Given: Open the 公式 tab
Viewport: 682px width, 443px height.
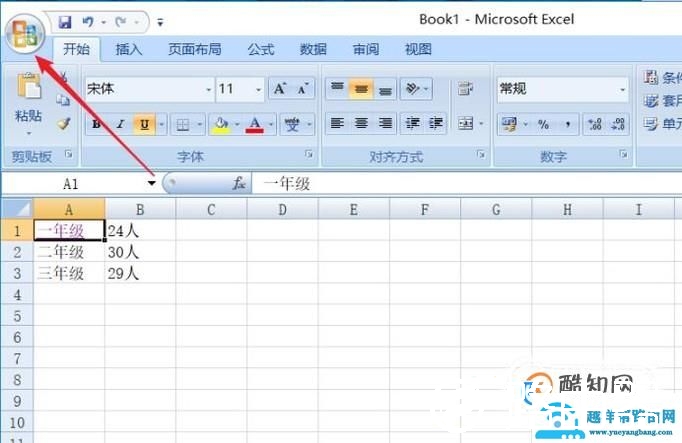Looking at the screenshot, I should pyautogui.click(x=261, y=49).
